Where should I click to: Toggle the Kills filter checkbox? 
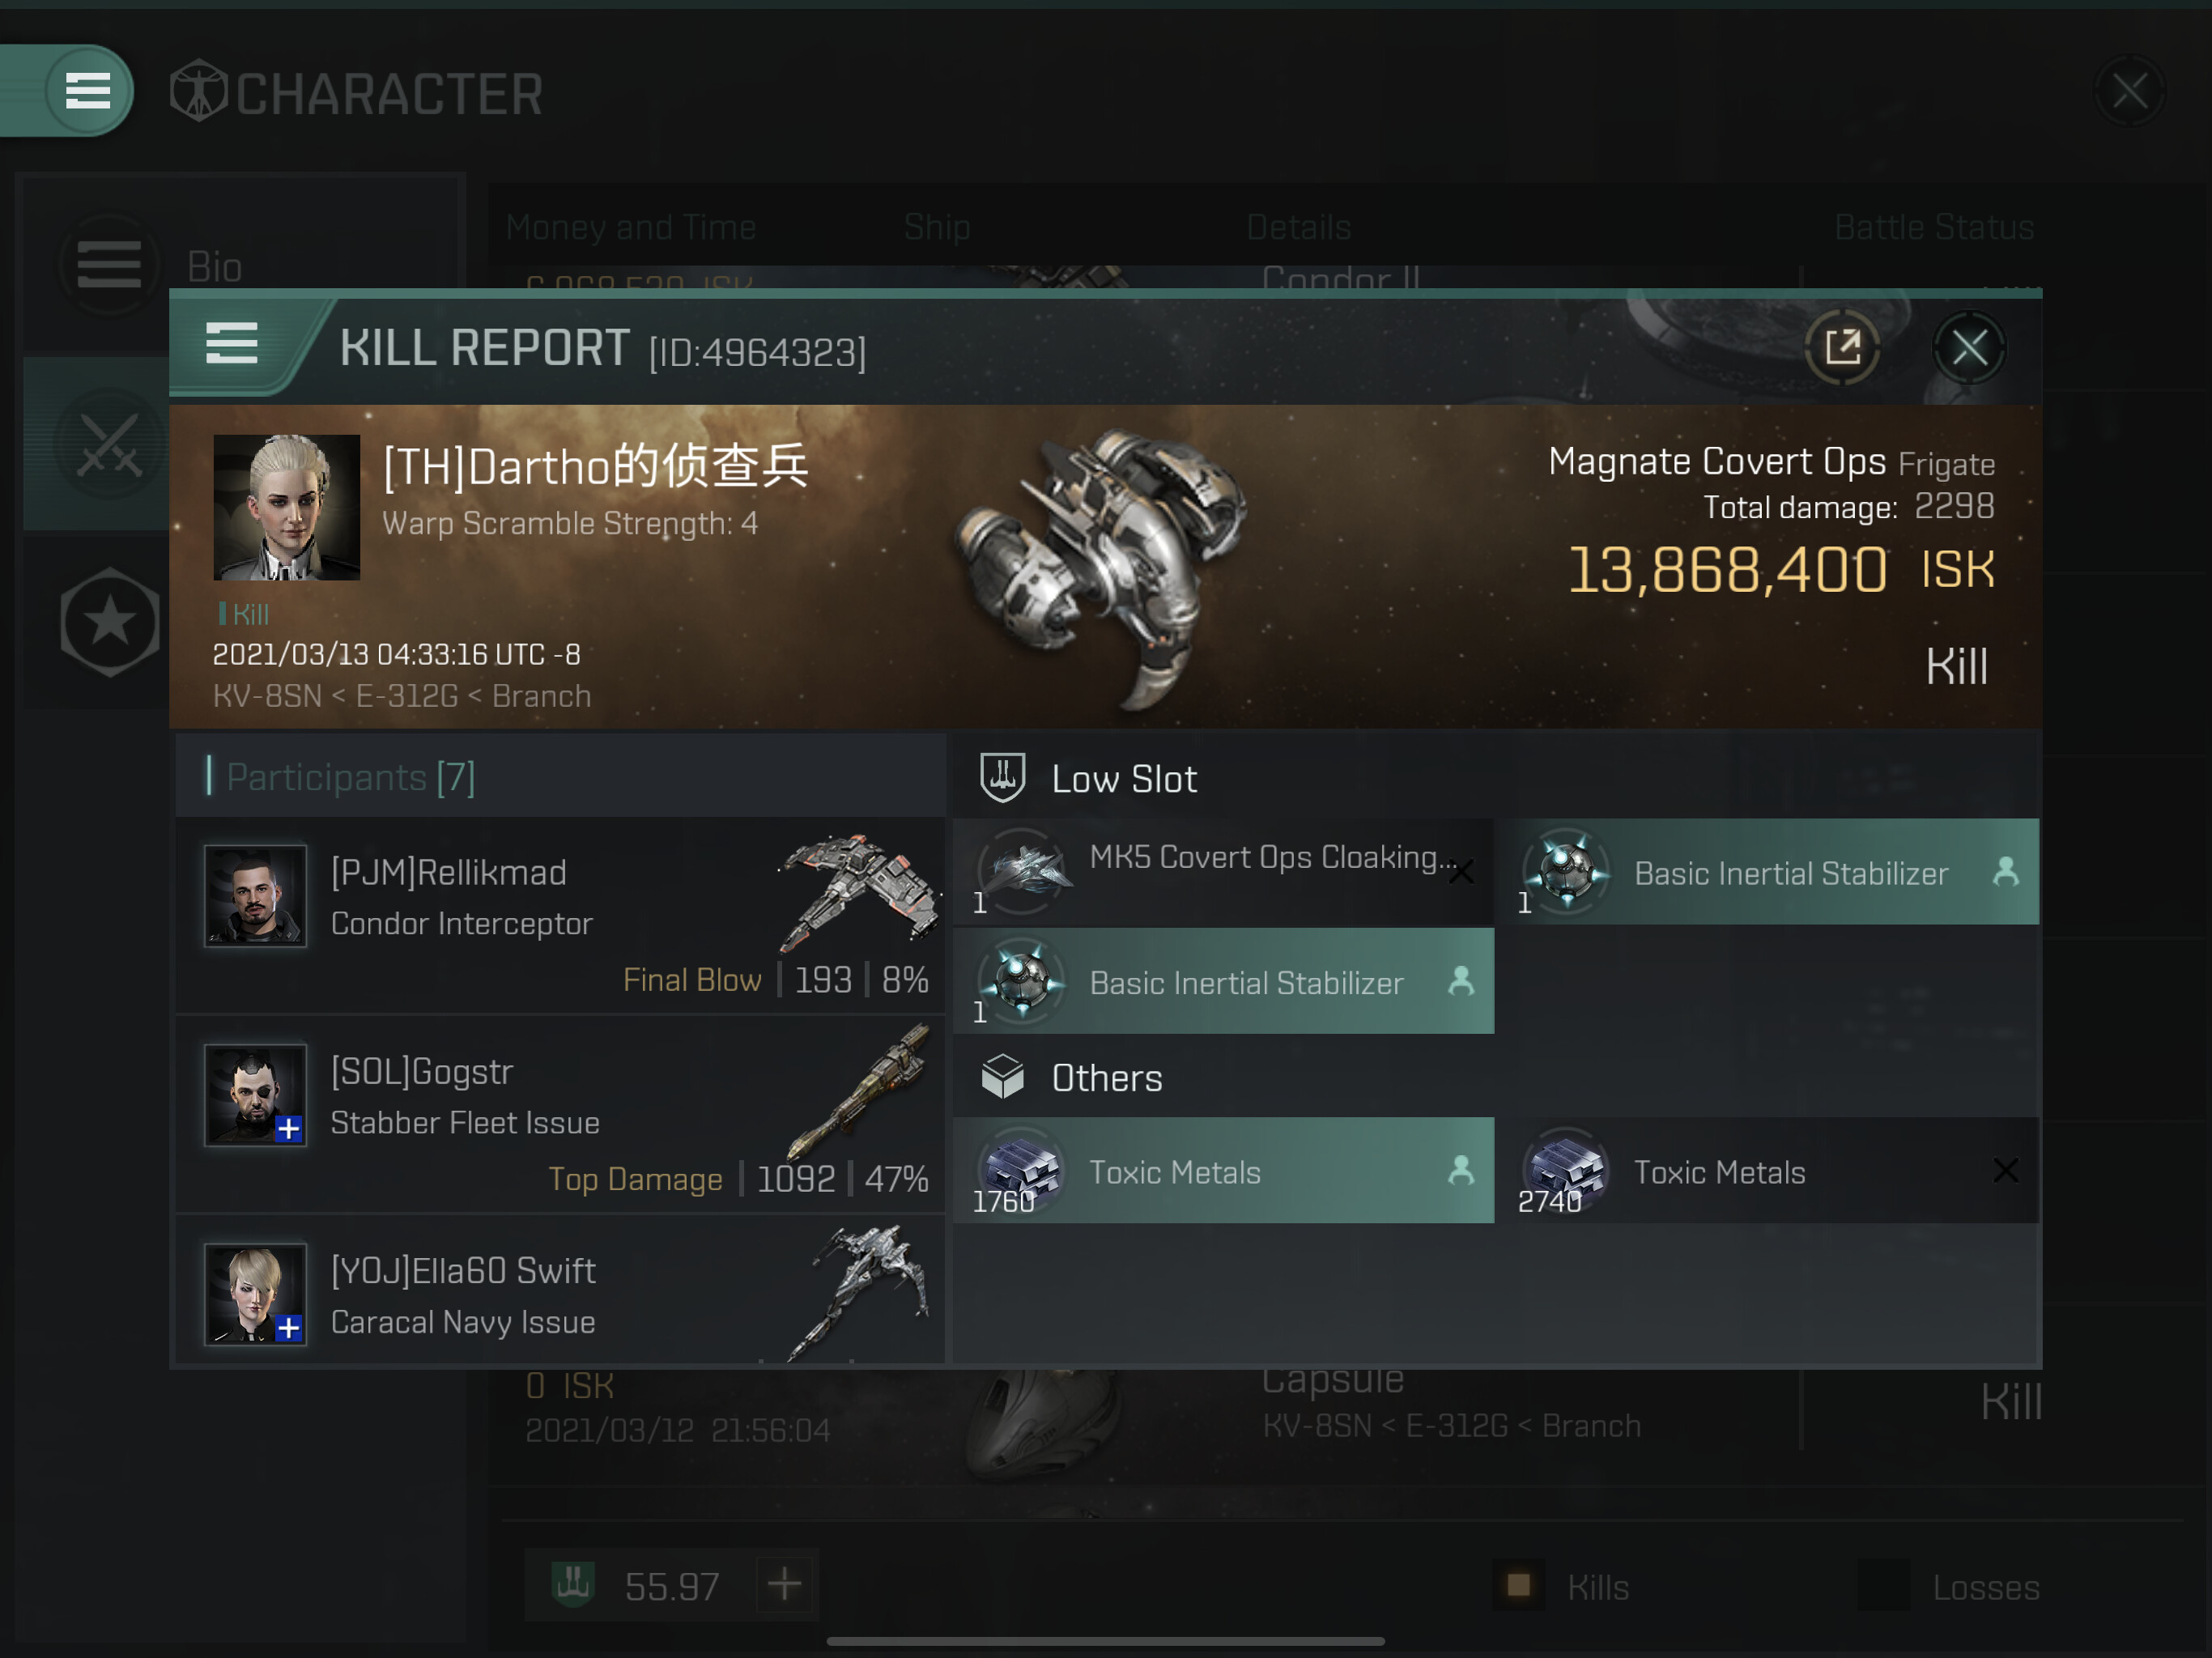point(1519,1585)
